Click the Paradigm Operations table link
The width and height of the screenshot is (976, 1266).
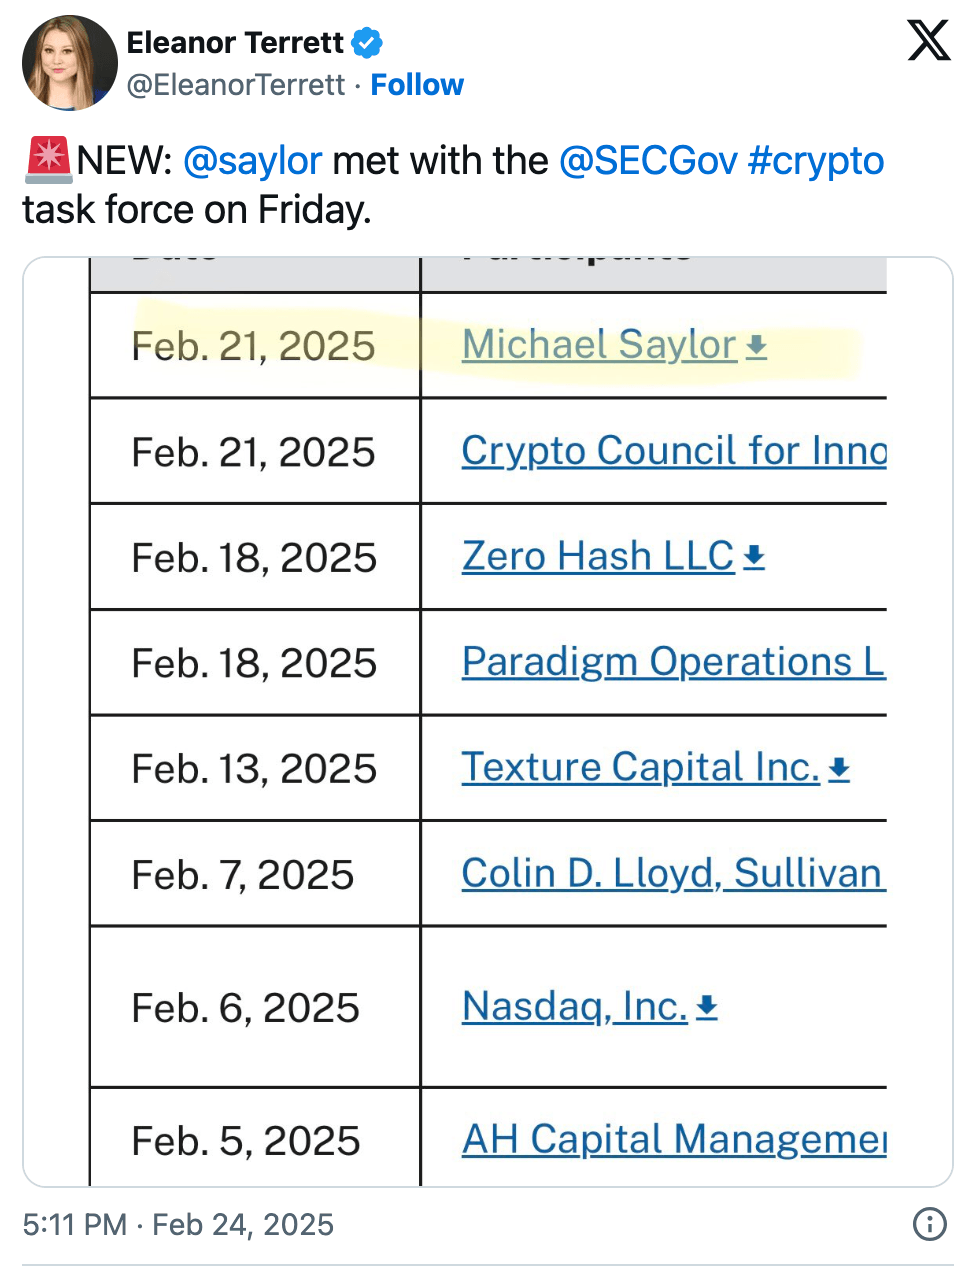[672, 662]
